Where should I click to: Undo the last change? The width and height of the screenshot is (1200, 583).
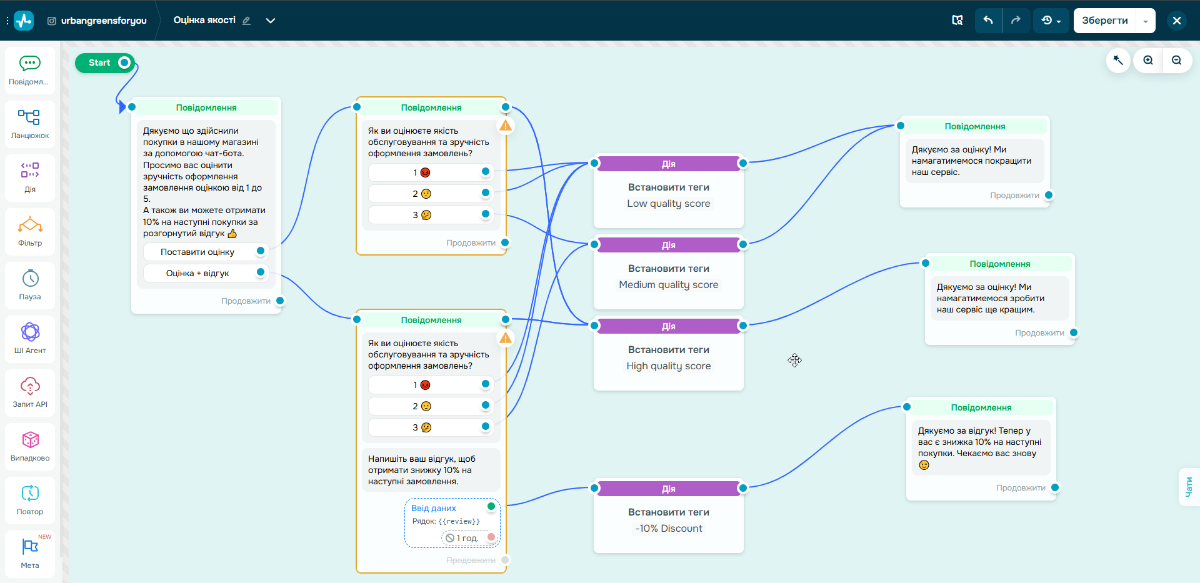[x=988, y=20]
